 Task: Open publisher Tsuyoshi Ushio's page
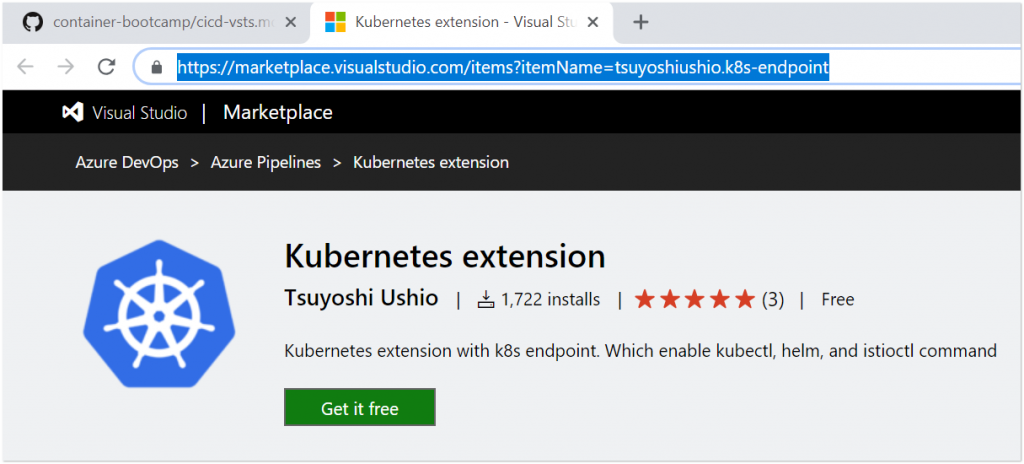coord(361,298)
